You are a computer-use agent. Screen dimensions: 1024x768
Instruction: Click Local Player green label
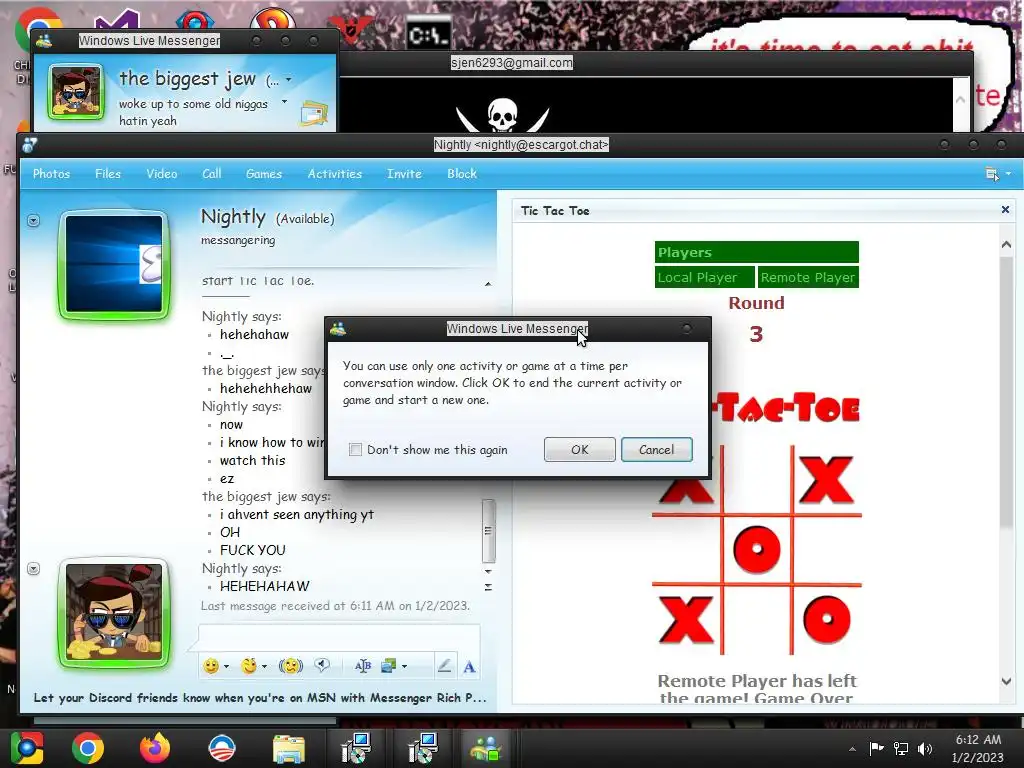[x=705, y=278]
